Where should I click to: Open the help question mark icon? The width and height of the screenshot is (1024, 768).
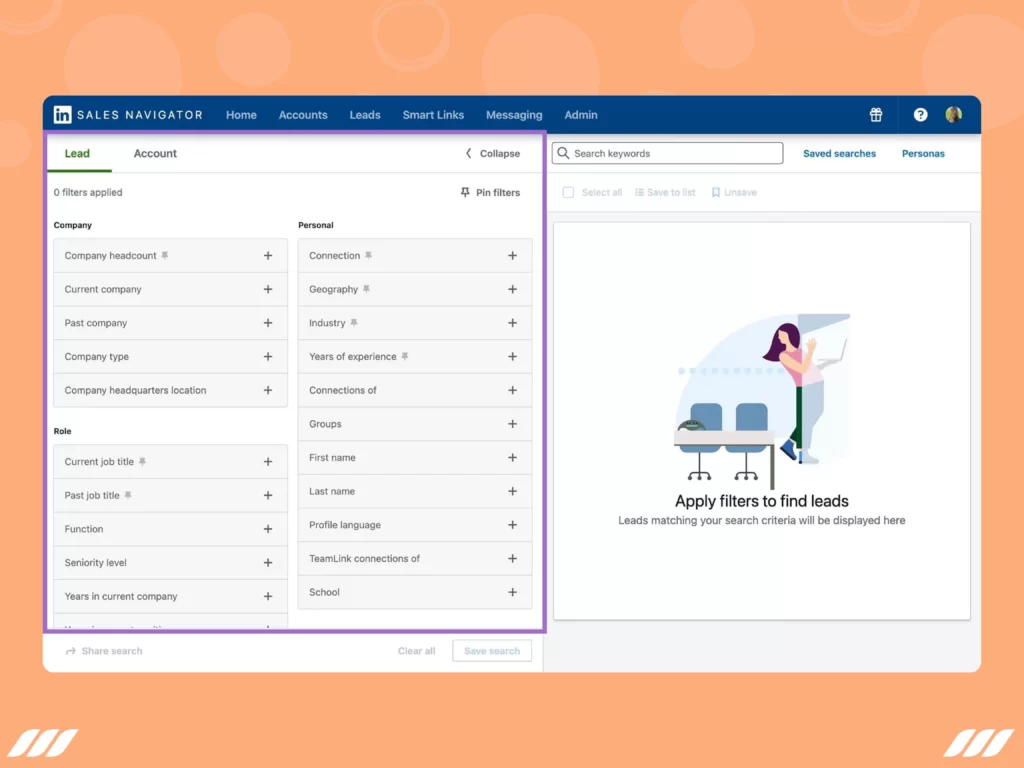tap(920, 115)
